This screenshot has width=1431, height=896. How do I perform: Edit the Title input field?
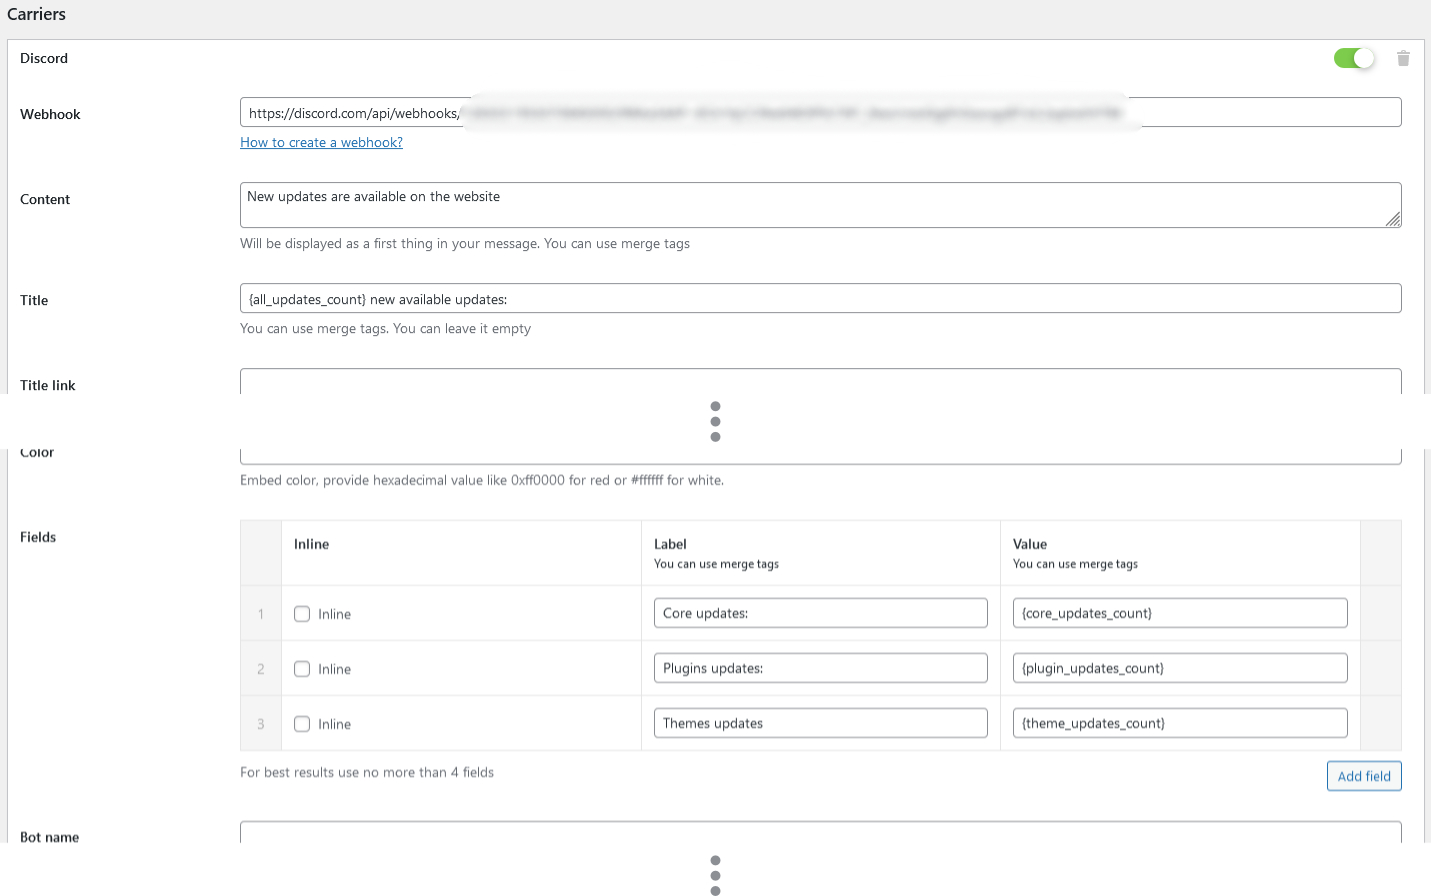[820, 298]
